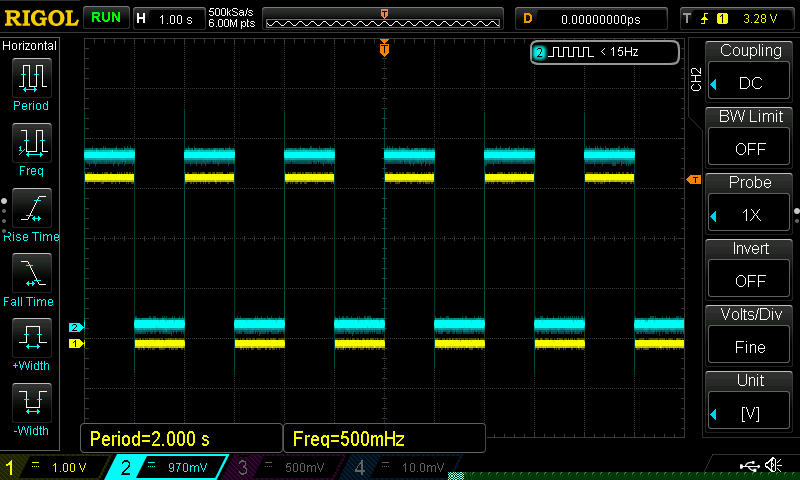Choose the Rise Time measurement icon
This screenshot has height=480, width=800.
pos(31,208)
